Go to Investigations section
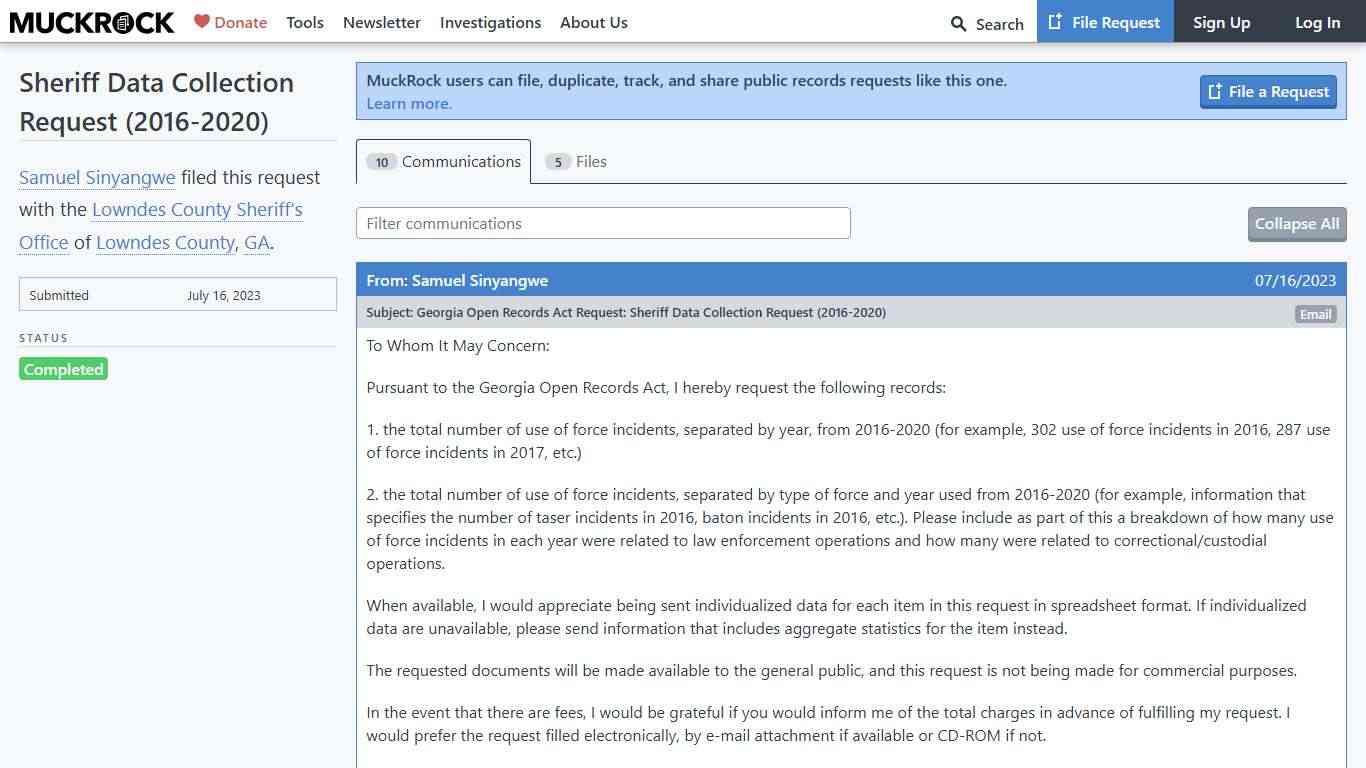The image size is (1366, 768). click(490, 22)
